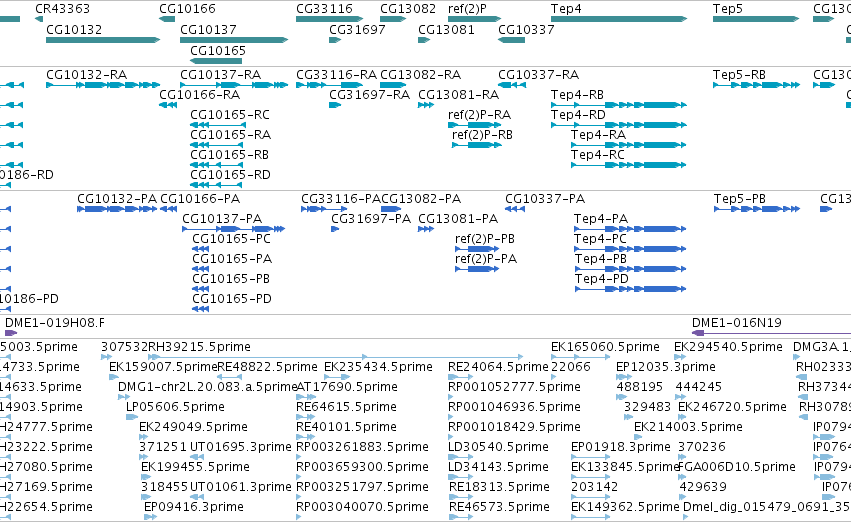Open BAC end DME1-019H08.F
851x522 pixels.
click(x=55, y=323)
